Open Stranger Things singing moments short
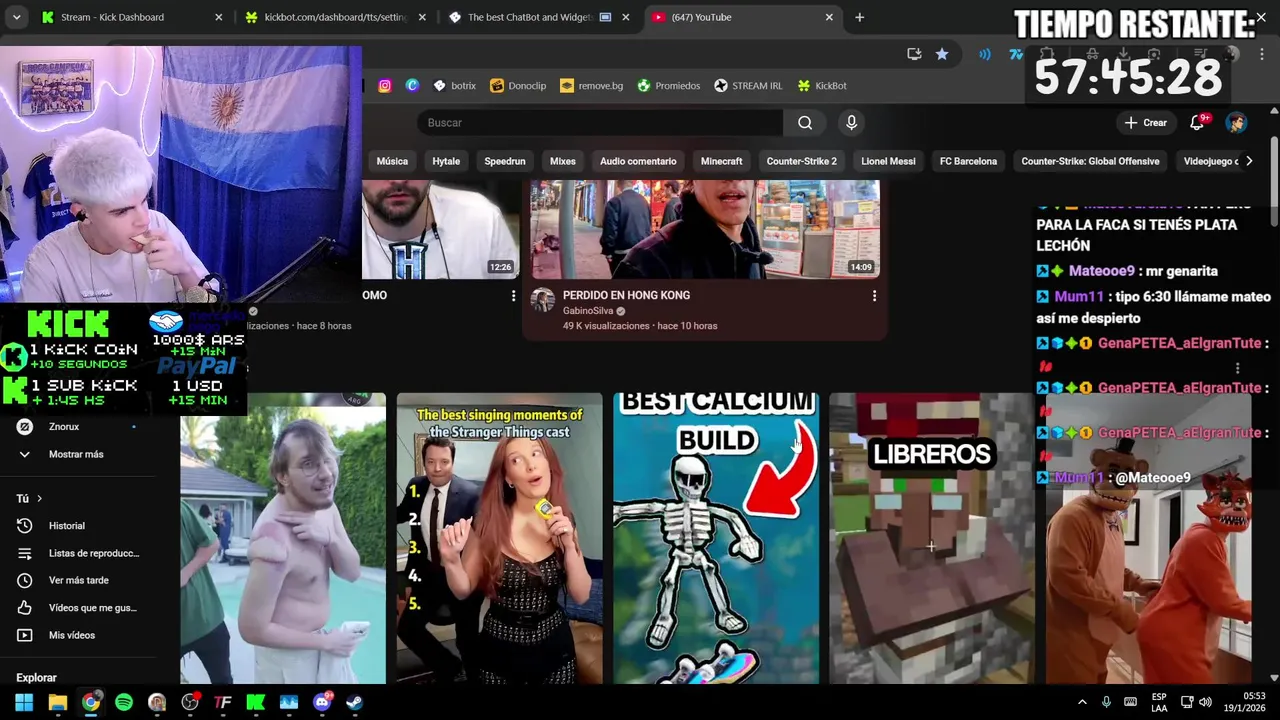This screenshot has width=1280, height=720. [500, 538]
